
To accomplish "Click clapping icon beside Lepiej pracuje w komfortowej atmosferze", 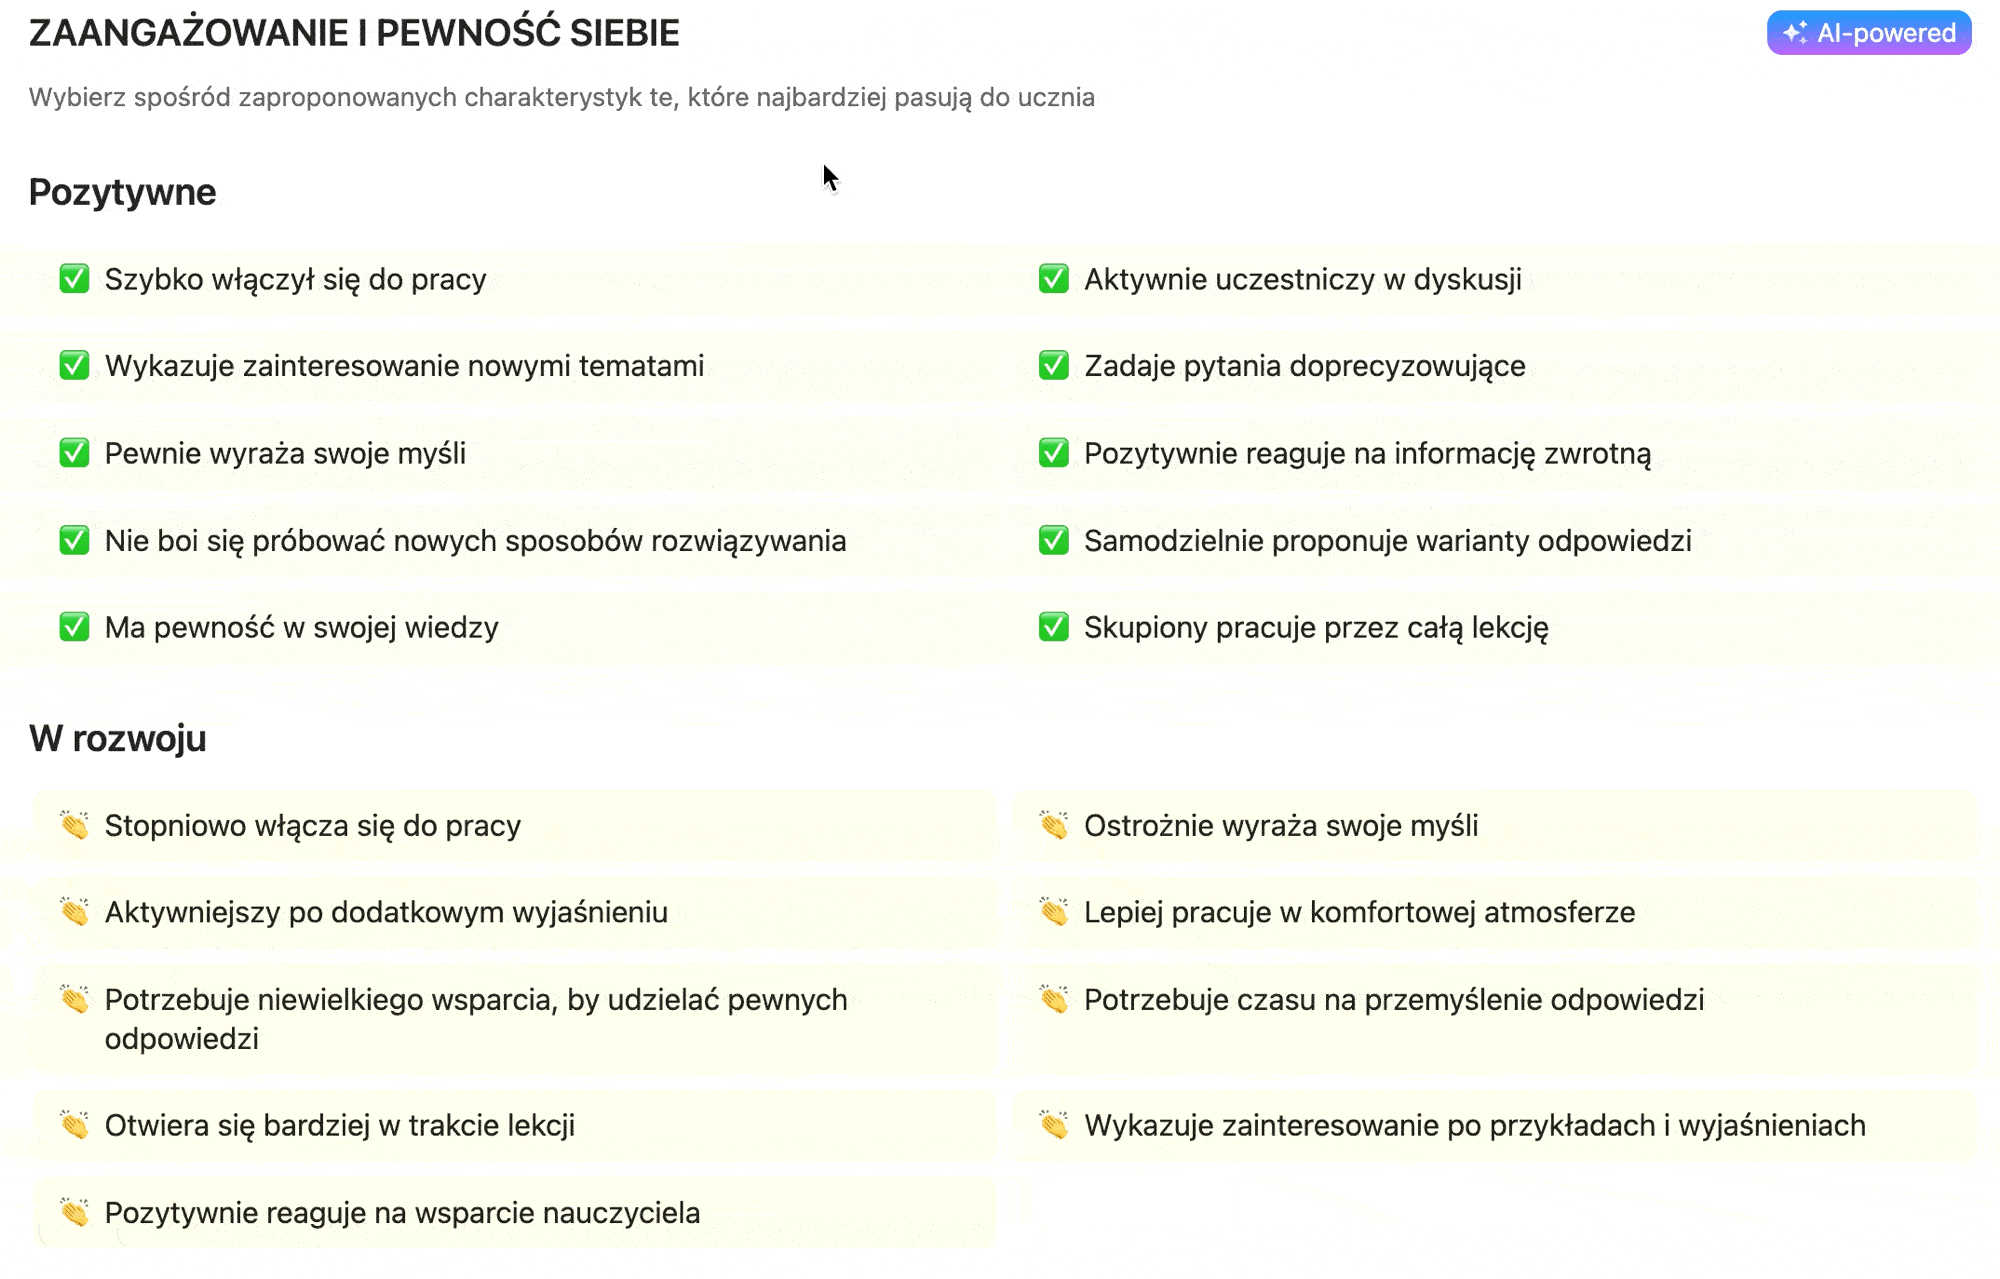I will [1054, 912].
